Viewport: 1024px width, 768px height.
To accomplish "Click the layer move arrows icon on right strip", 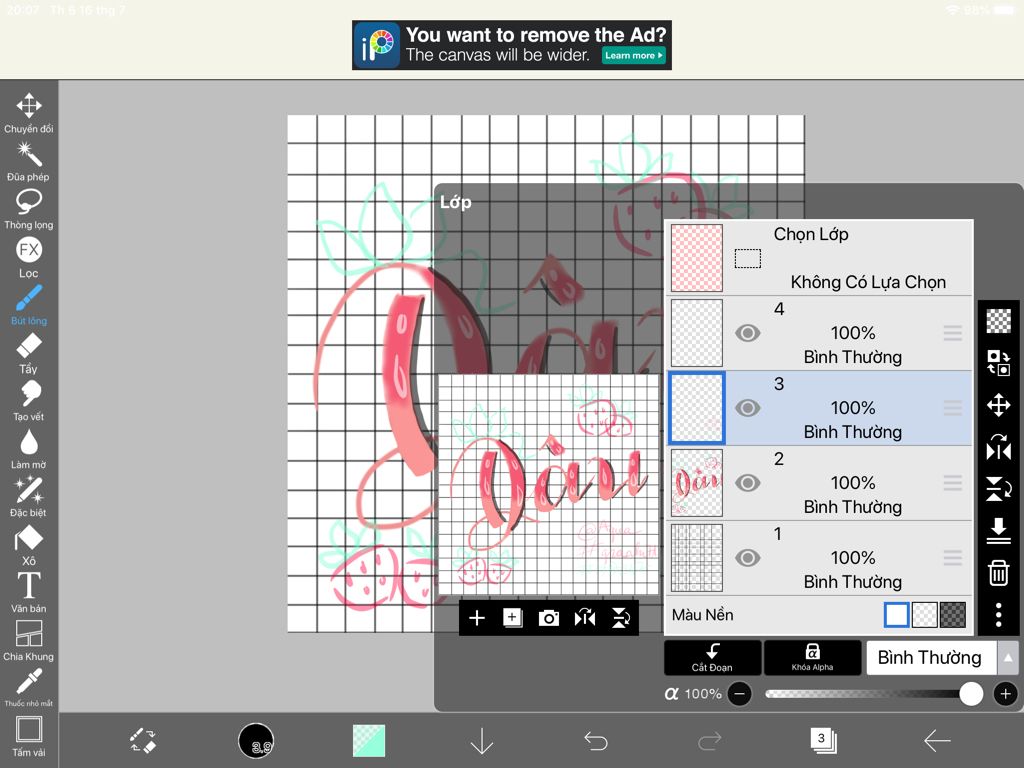I will [x=999, y=405].
